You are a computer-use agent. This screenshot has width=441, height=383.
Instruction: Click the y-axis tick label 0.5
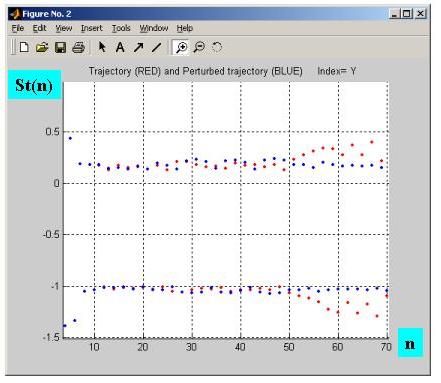[52, 132]
